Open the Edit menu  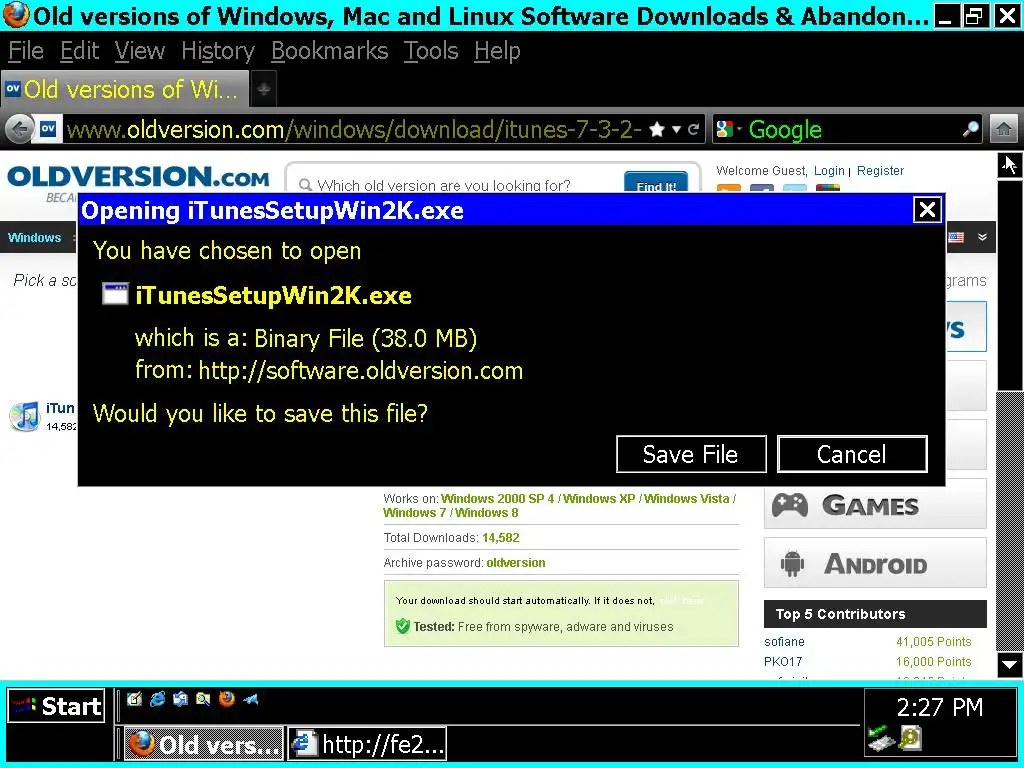(79, 51)
